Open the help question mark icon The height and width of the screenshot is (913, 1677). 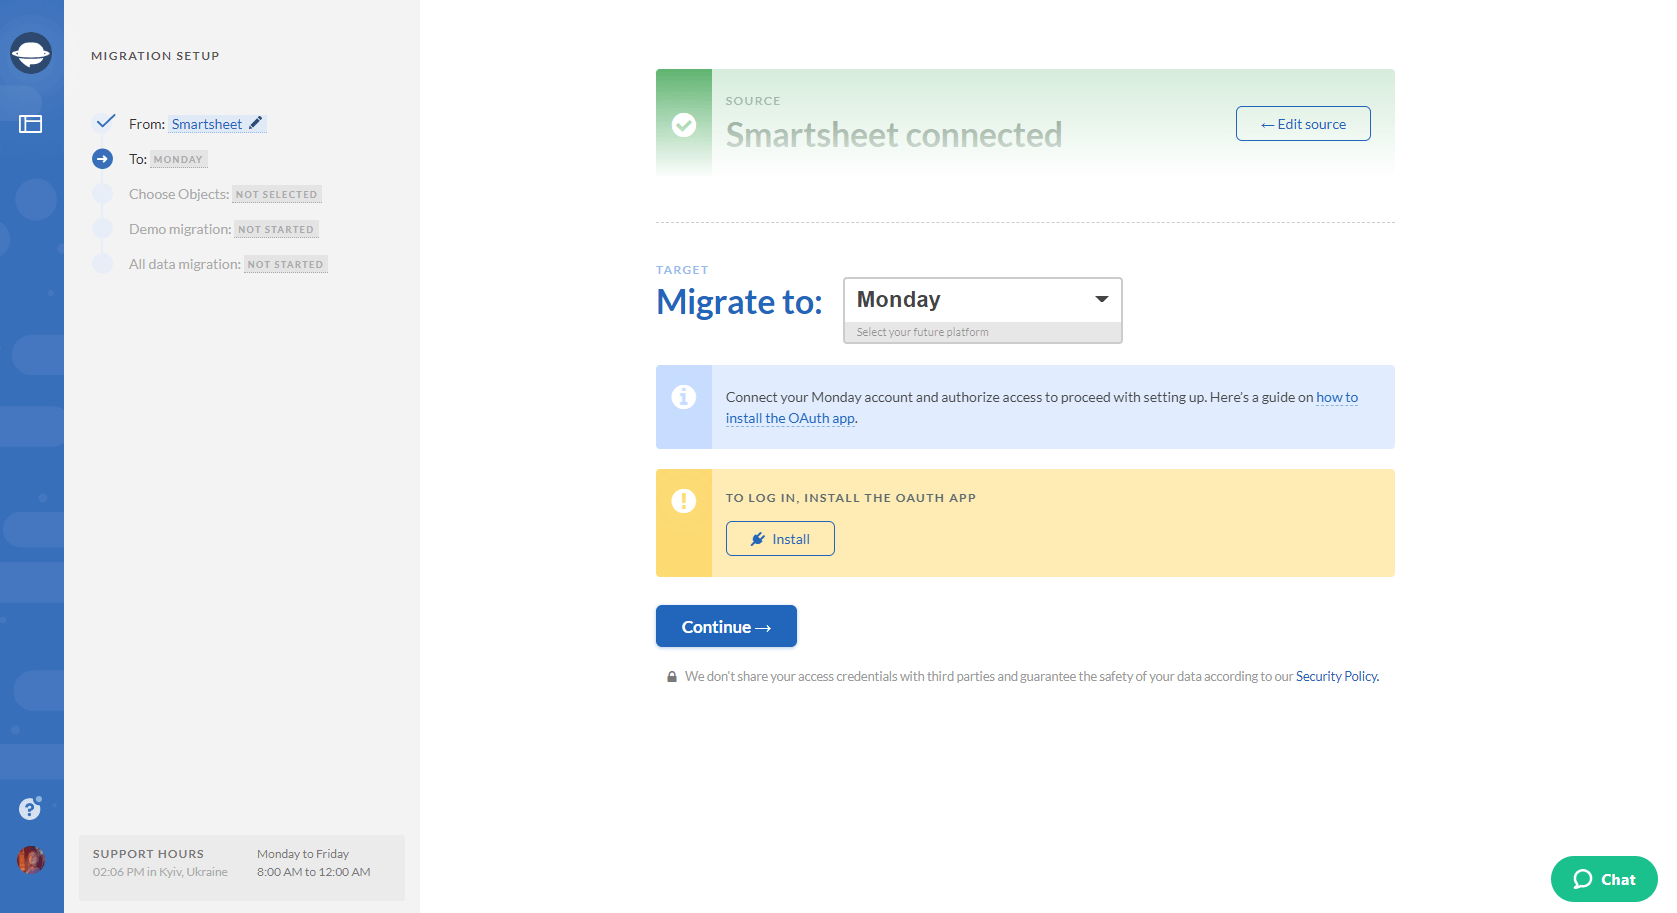tap(30, 808)
